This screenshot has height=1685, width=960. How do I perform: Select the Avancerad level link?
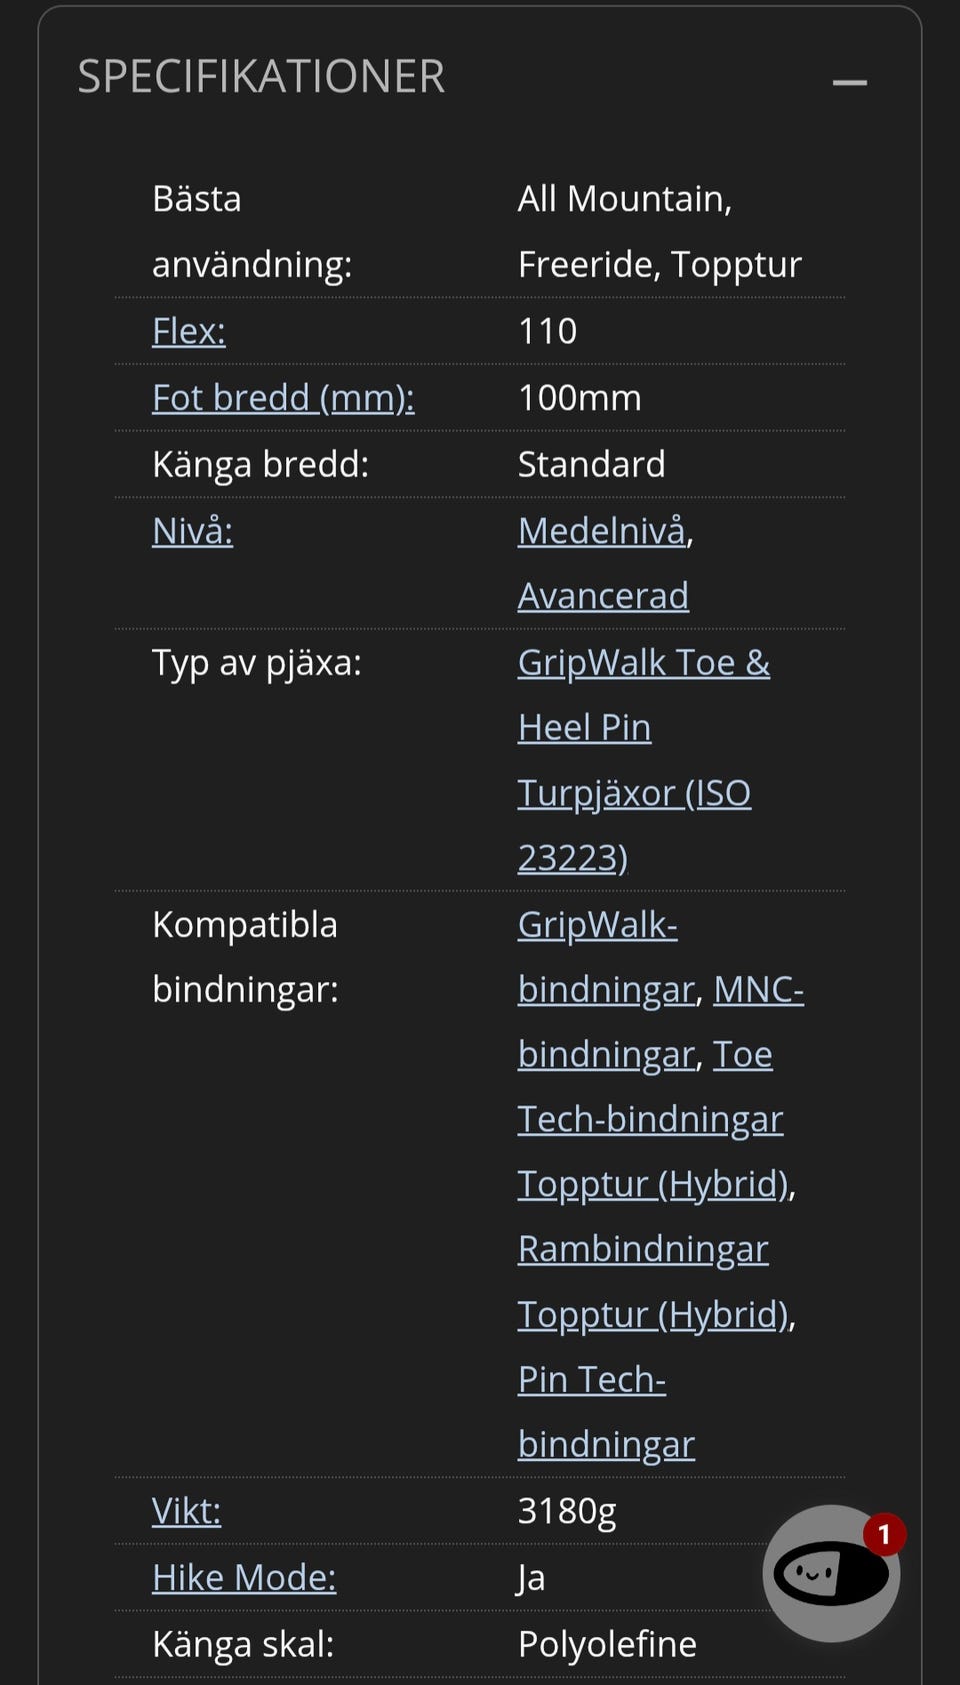coord(603,596)
